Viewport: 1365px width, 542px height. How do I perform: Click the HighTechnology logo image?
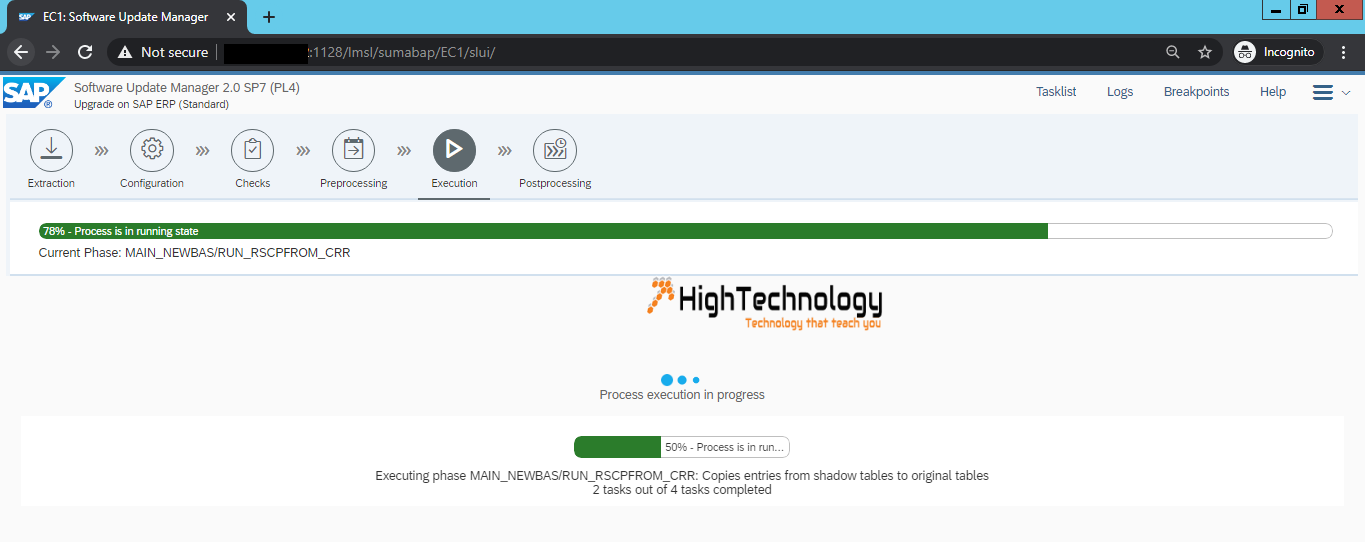click(x=765, y=304)
